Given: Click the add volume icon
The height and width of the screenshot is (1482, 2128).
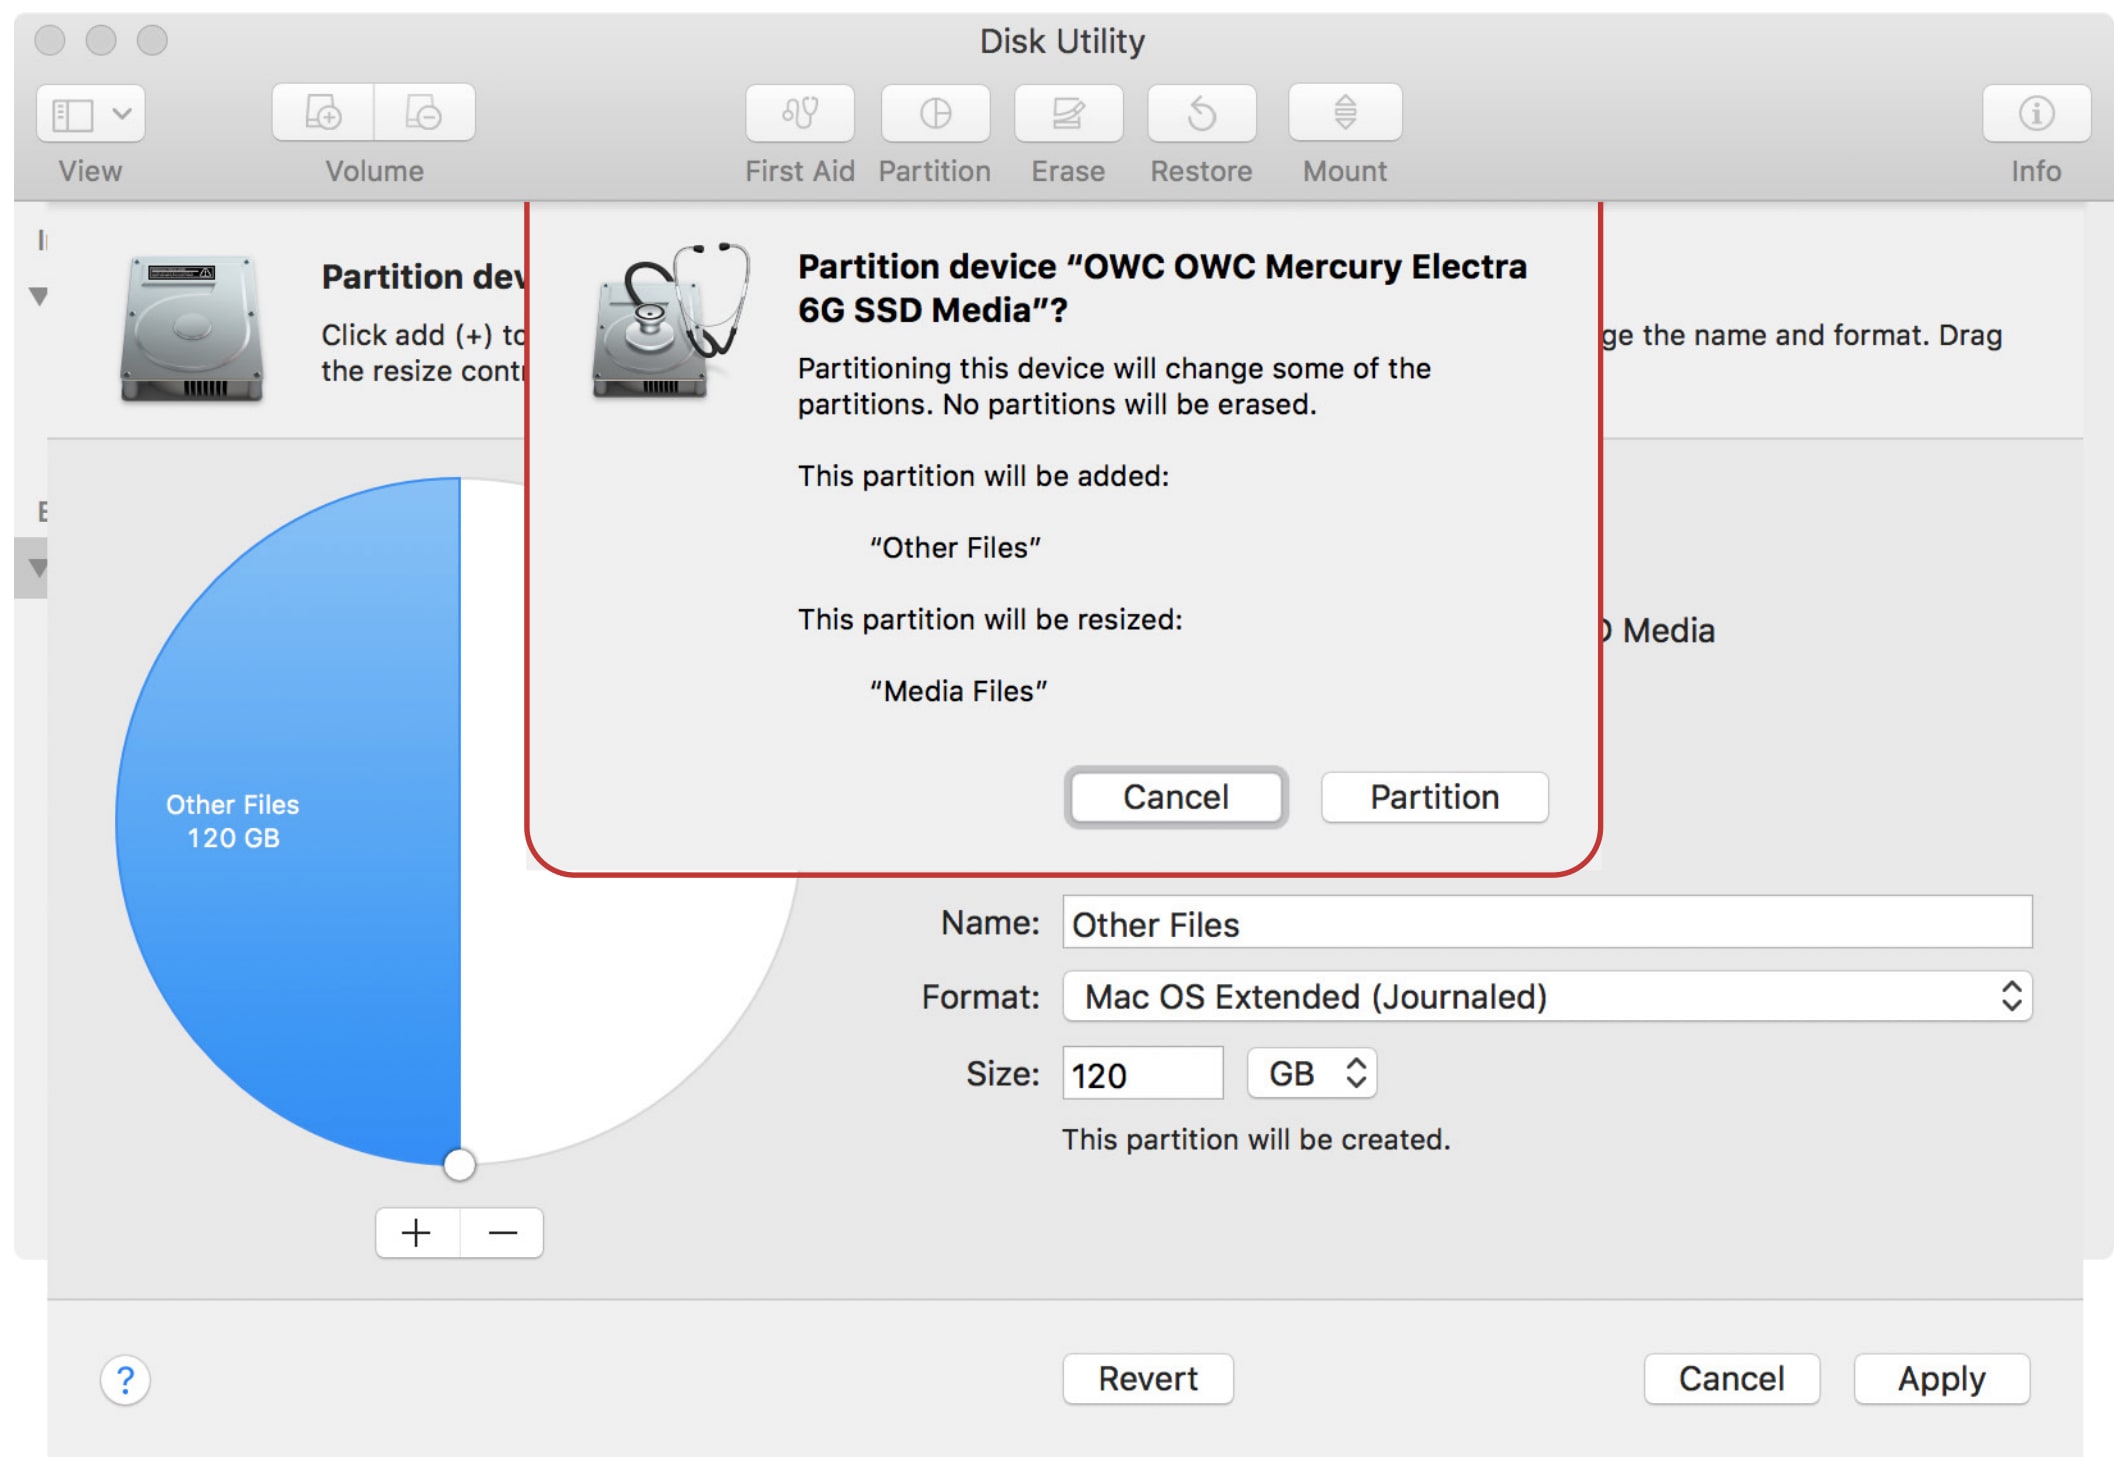Looking at the screenshot, I should pyautogui.click(x=323, y=113).
